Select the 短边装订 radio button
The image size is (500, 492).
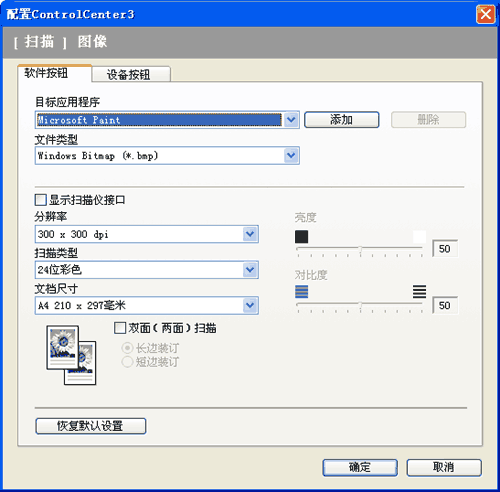pos(127,362)
